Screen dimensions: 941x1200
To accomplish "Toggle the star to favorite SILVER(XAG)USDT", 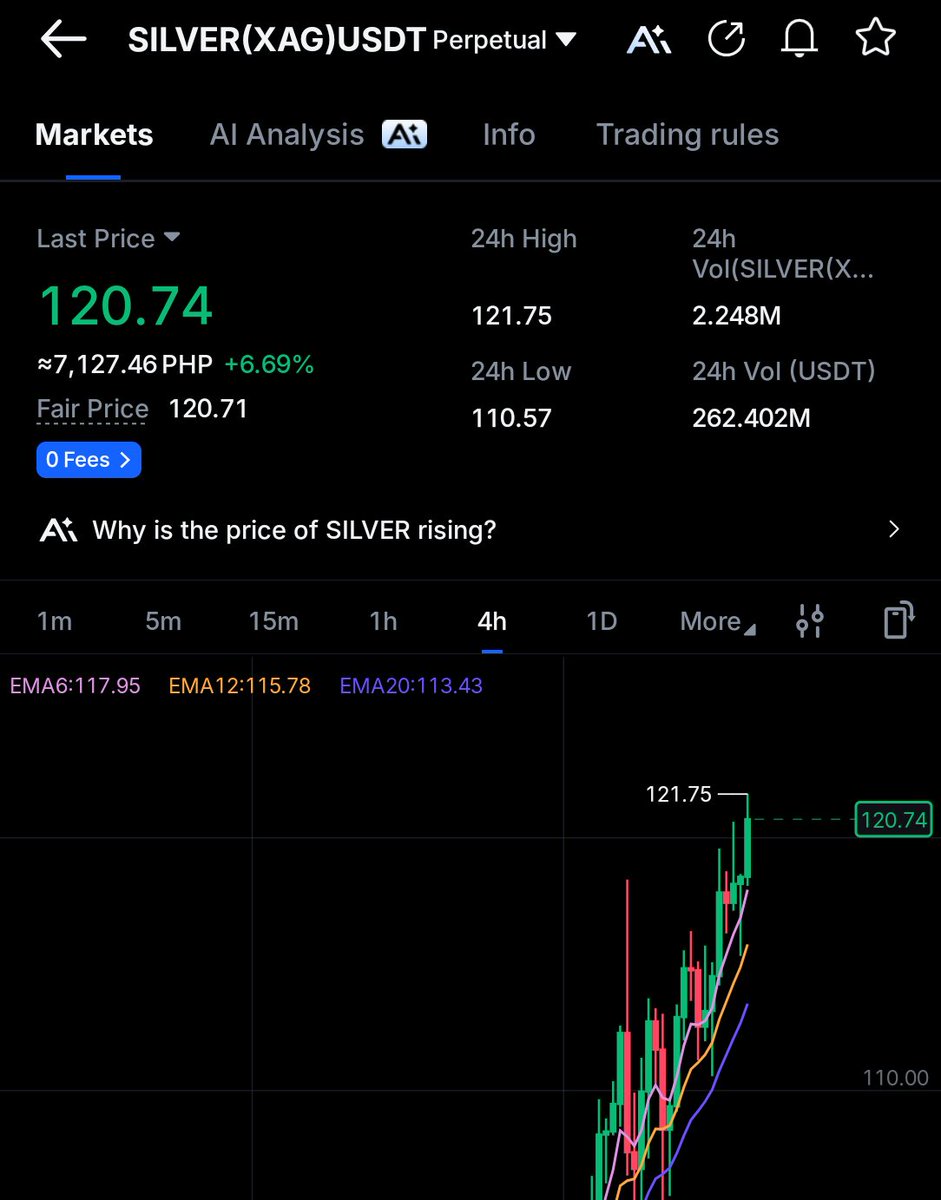I will pos(875,37).
